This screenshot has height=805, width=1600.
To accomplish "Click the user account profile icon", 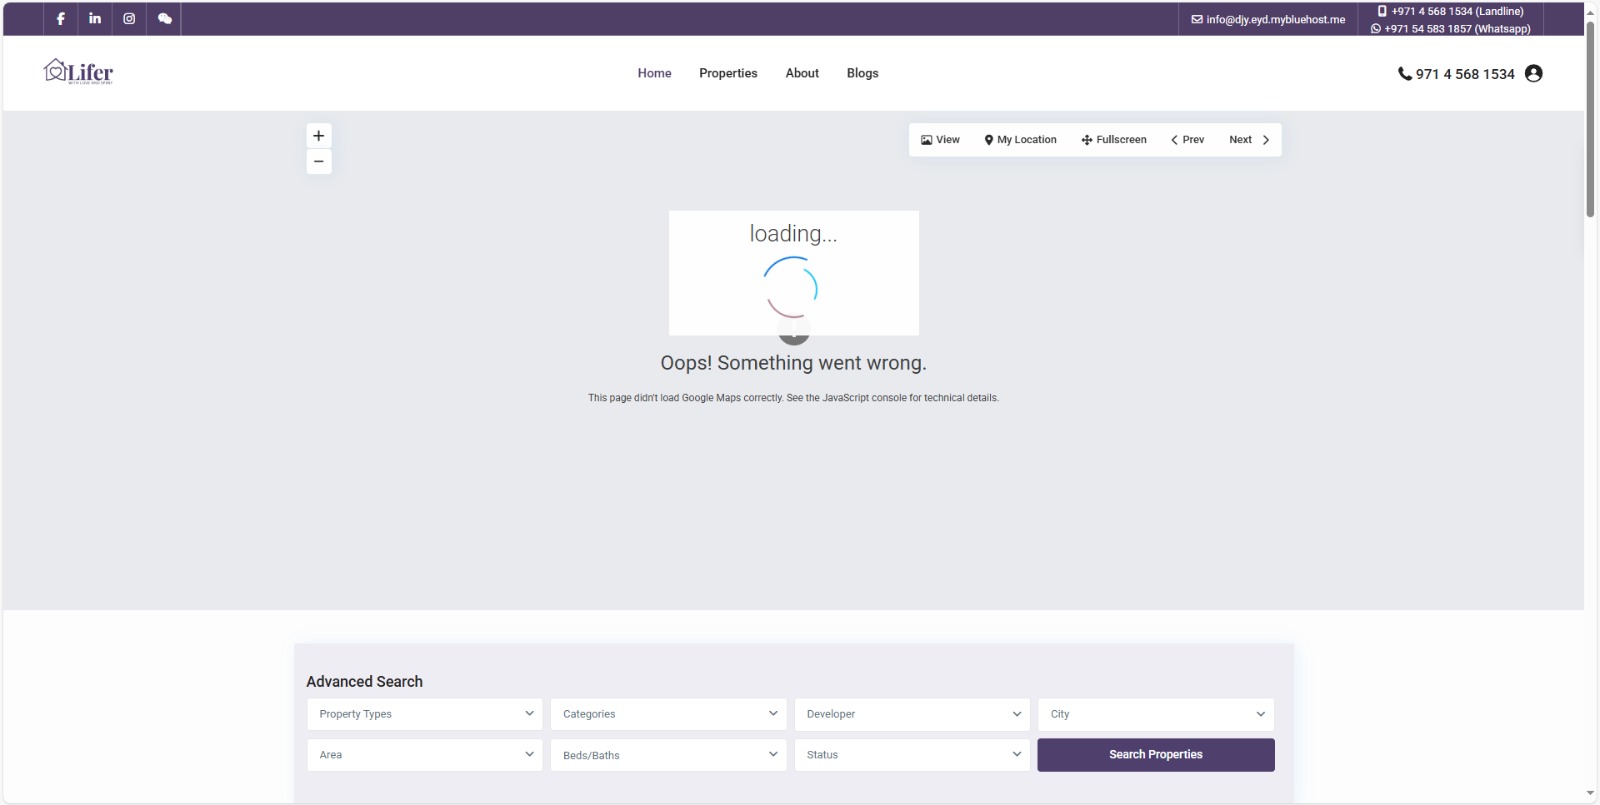I will 1534,73.
